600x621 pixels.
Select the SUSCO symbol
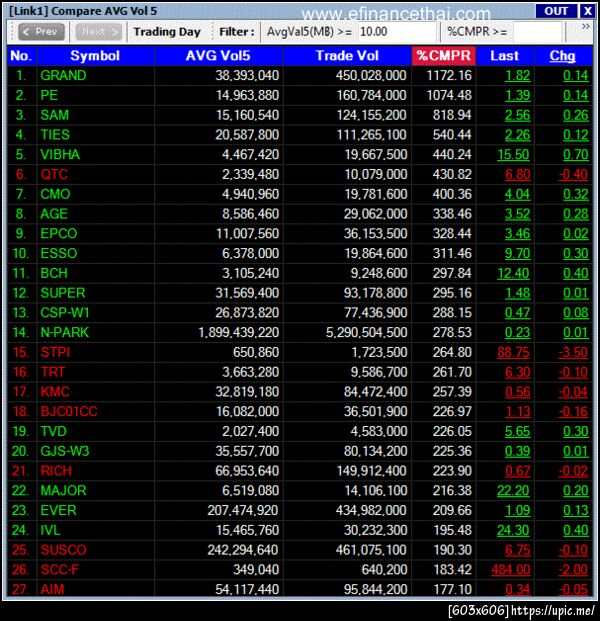pyautogui.click(x=63, y=550)
